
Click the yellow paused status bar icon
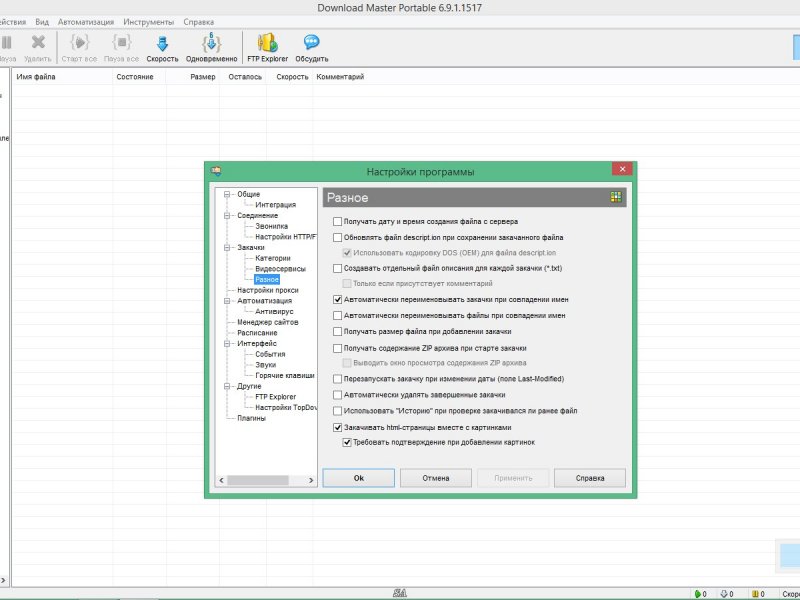pos(755,594)
